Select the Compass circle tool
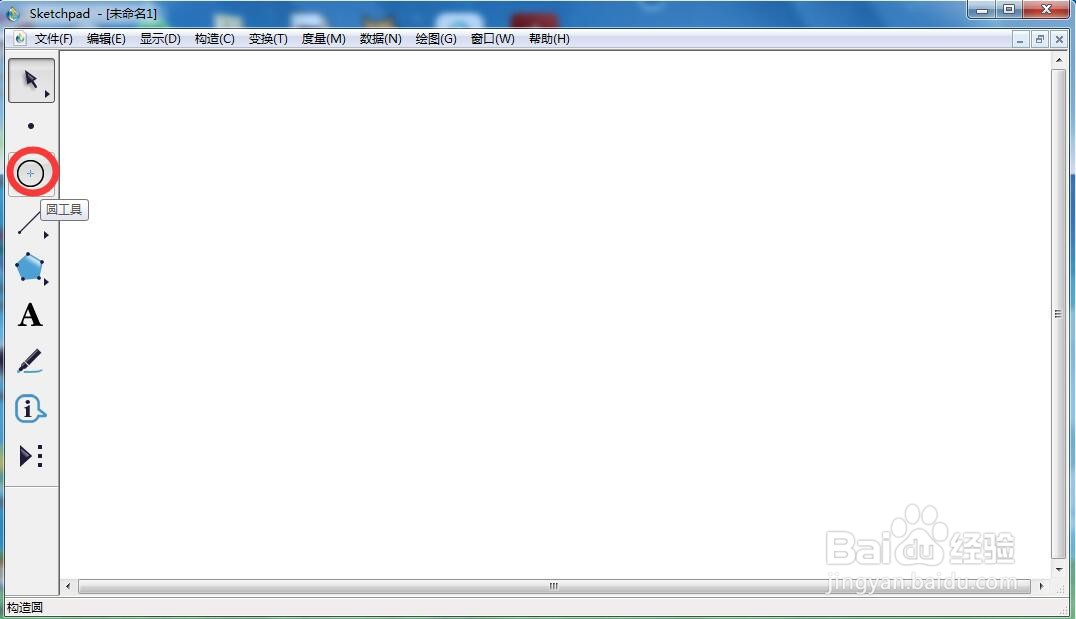This screenshot has width=1076, height=619. pos(31,174)
